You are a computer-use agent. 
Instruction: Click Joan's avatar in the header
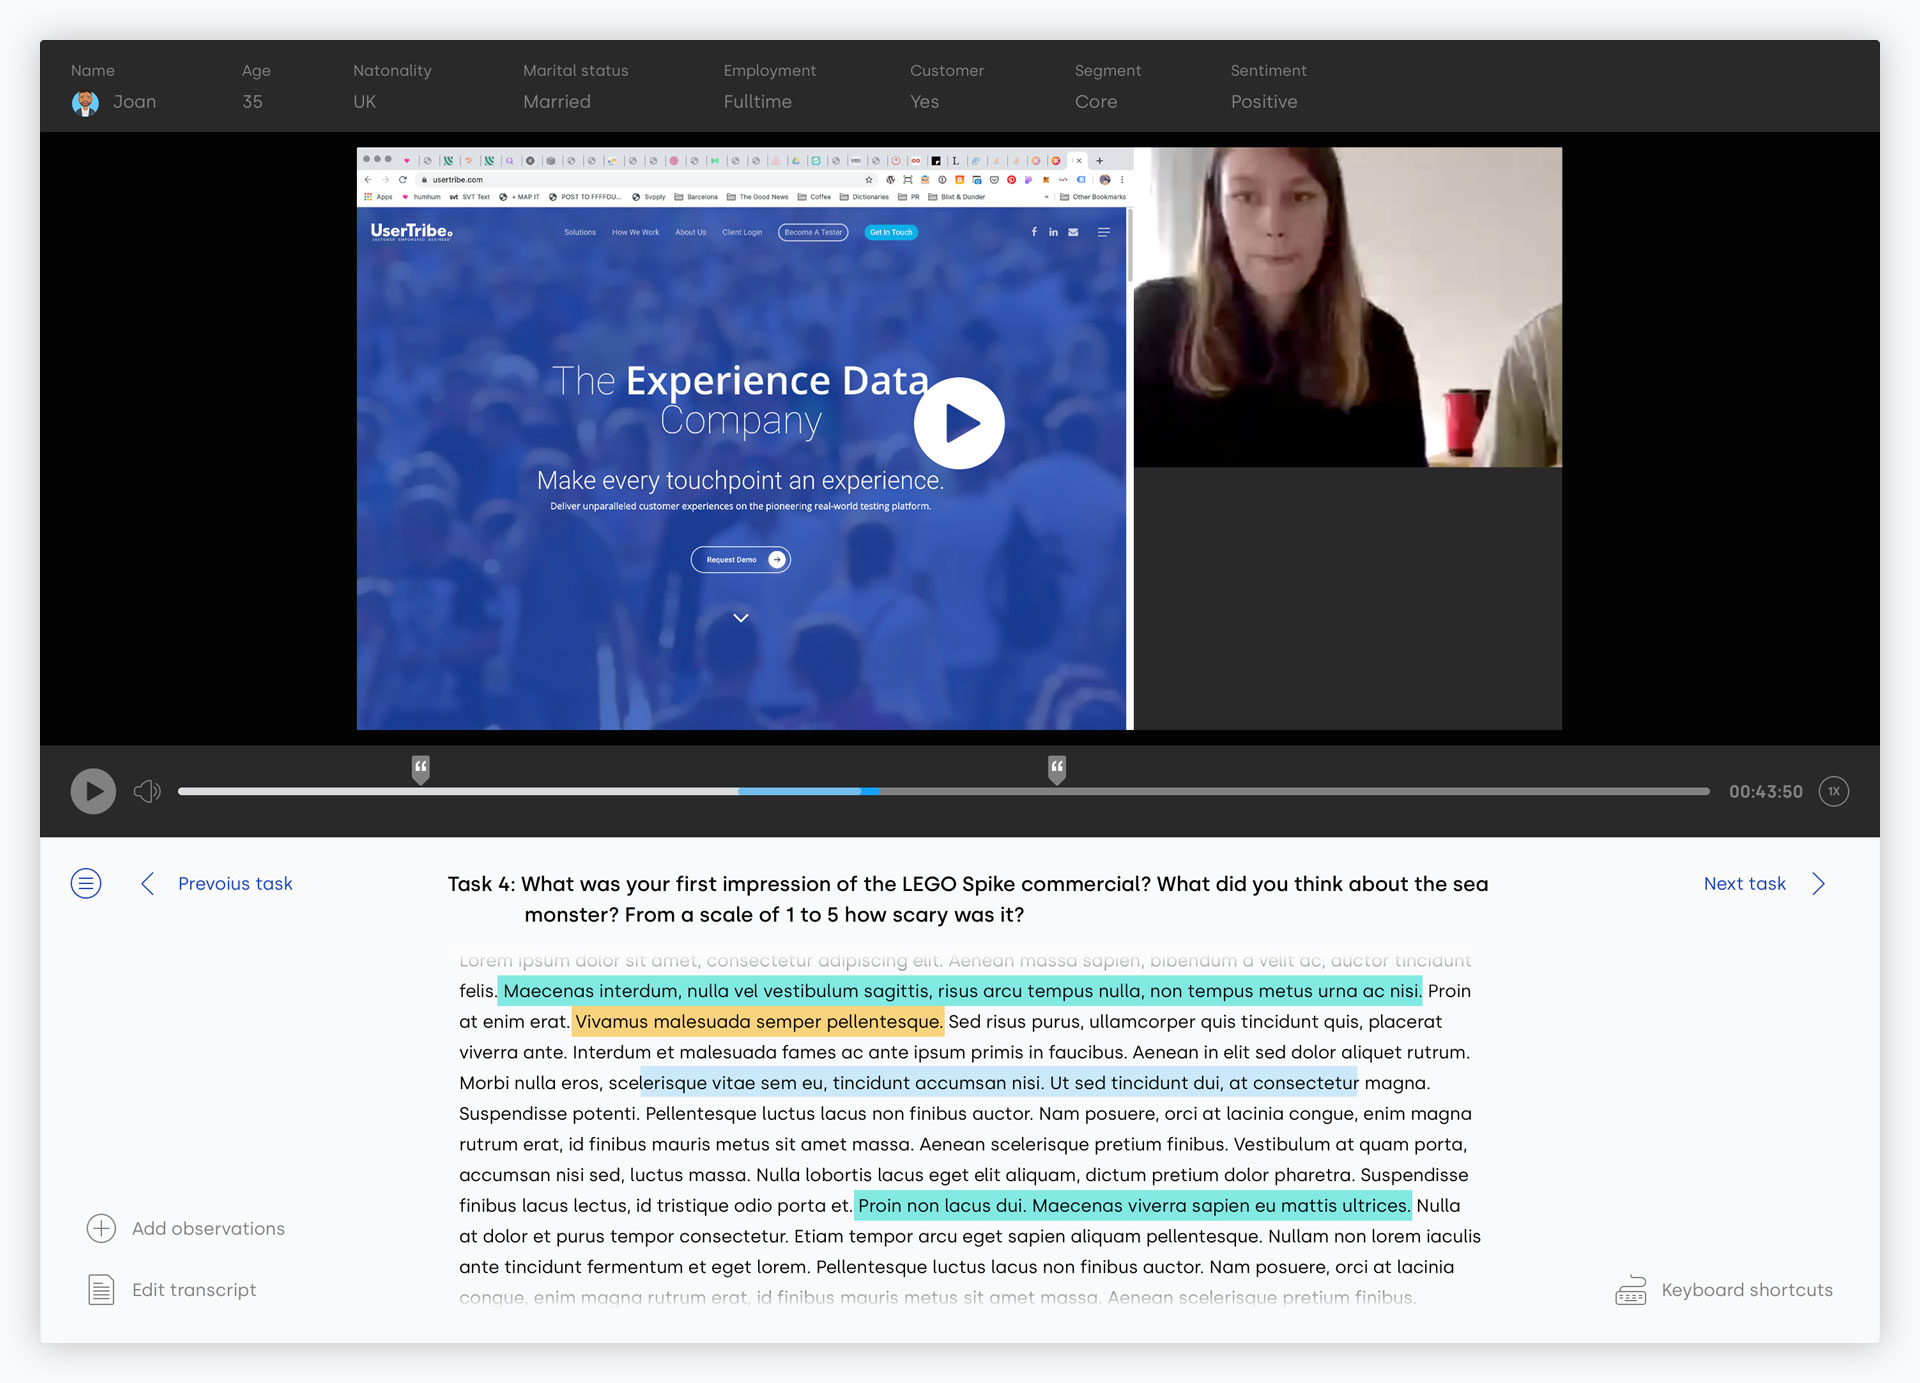(85, 103)
